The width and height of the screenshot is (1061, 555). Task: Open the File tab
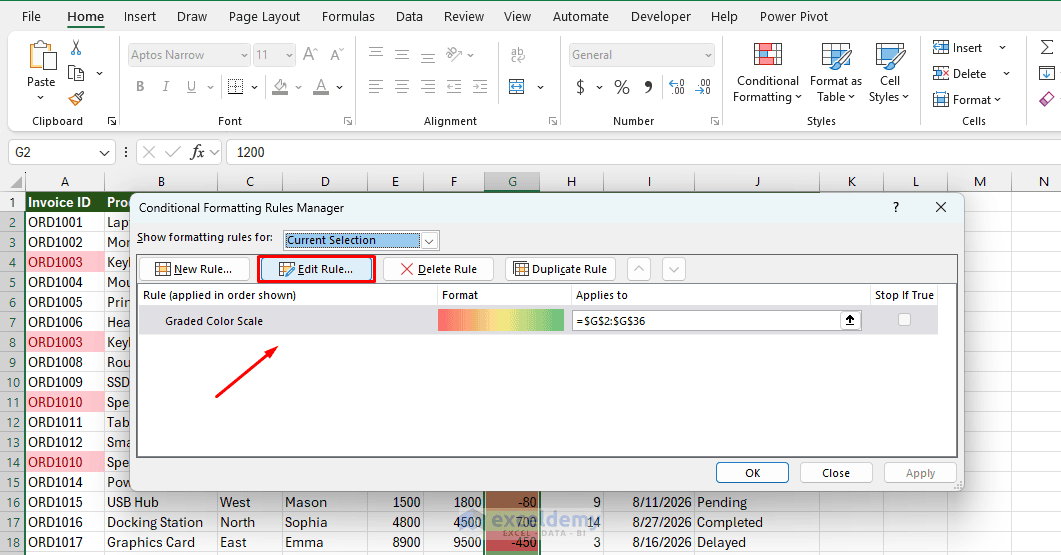(31, 16)
